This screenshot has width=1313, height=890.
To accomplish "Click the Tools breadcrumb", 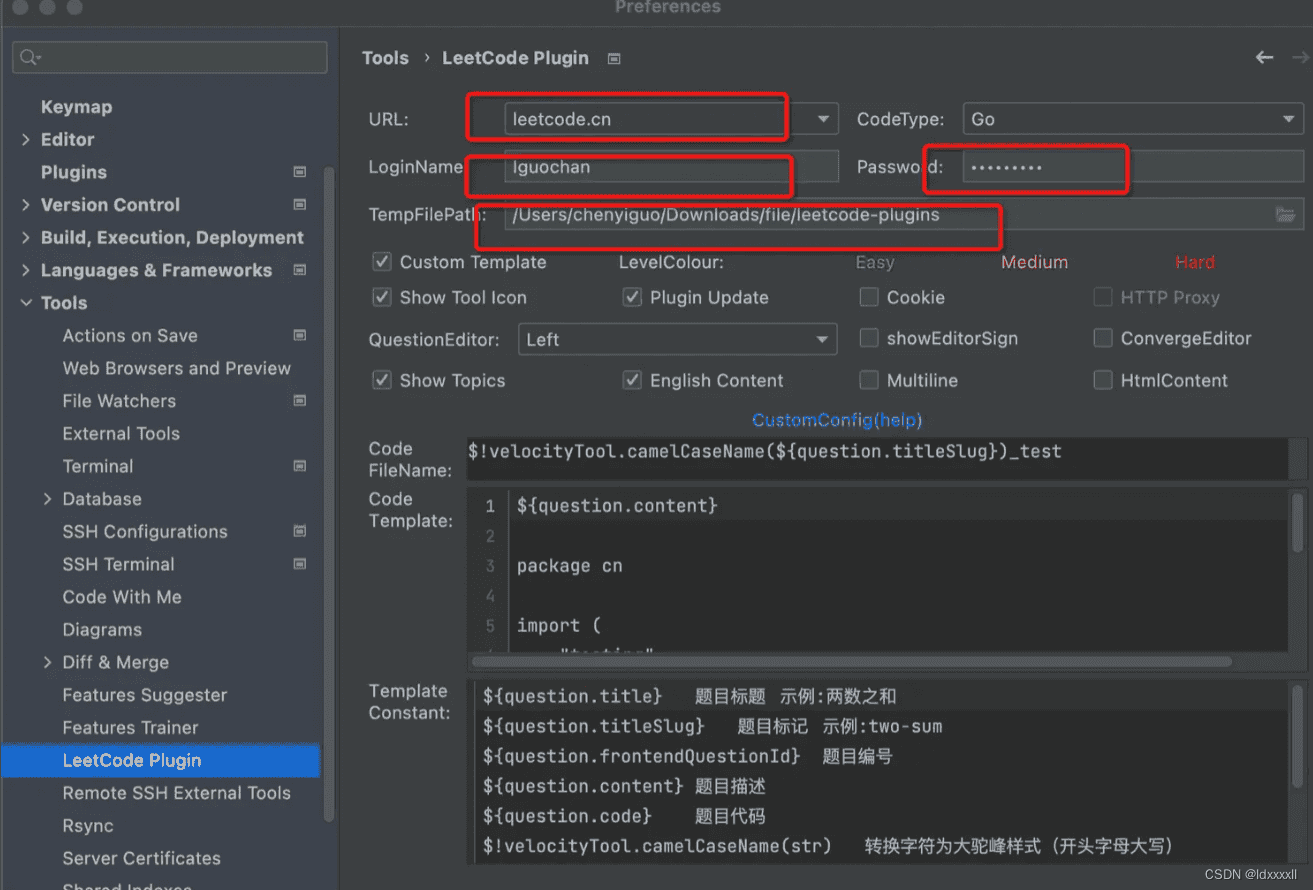I will (385, 58).
